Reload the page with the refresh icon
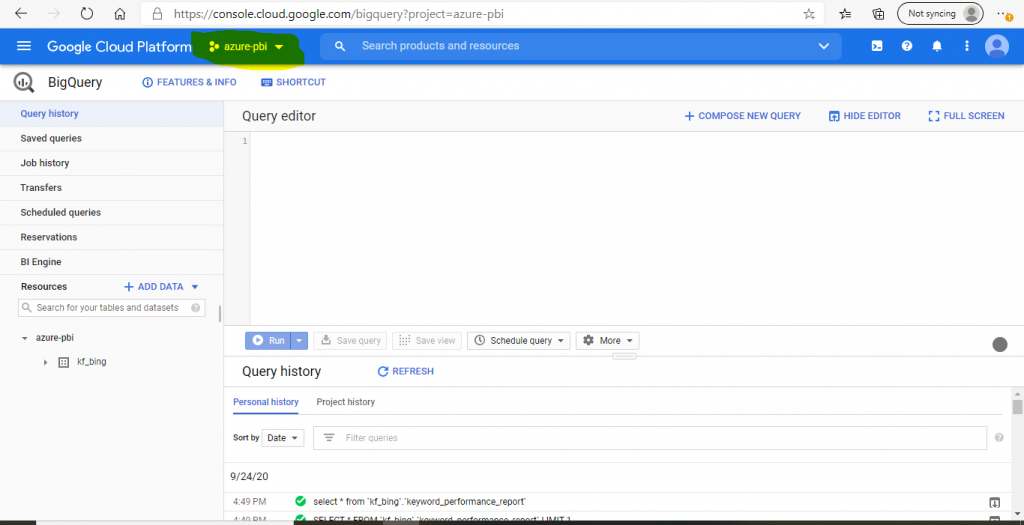 coord(87,13)
